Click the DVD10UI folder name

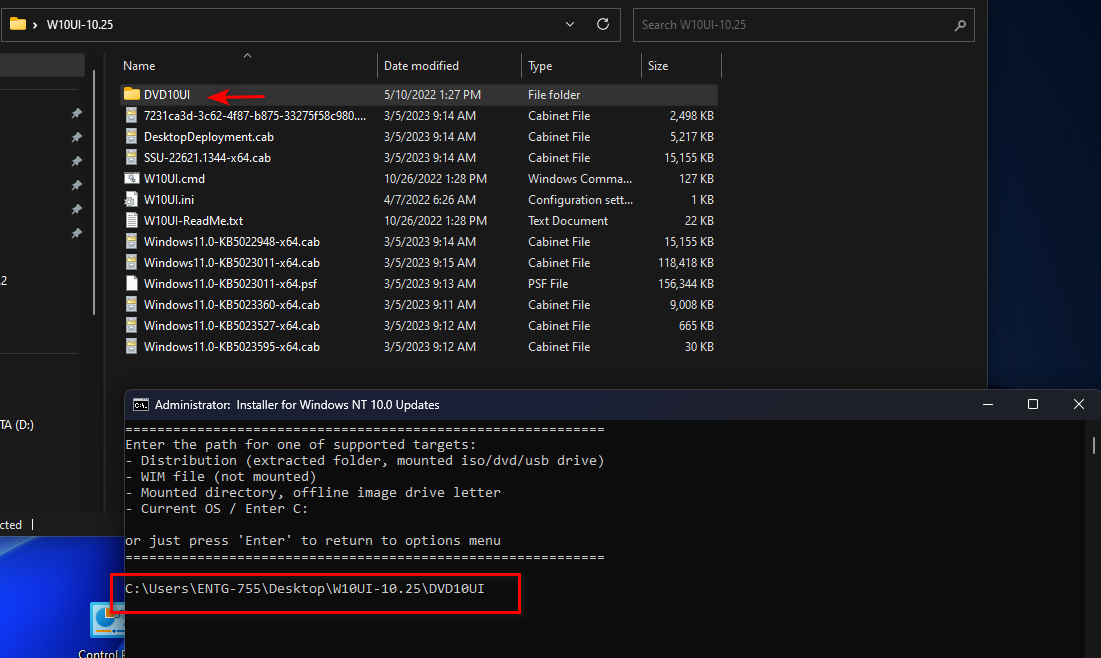click(x=167, y=95)
